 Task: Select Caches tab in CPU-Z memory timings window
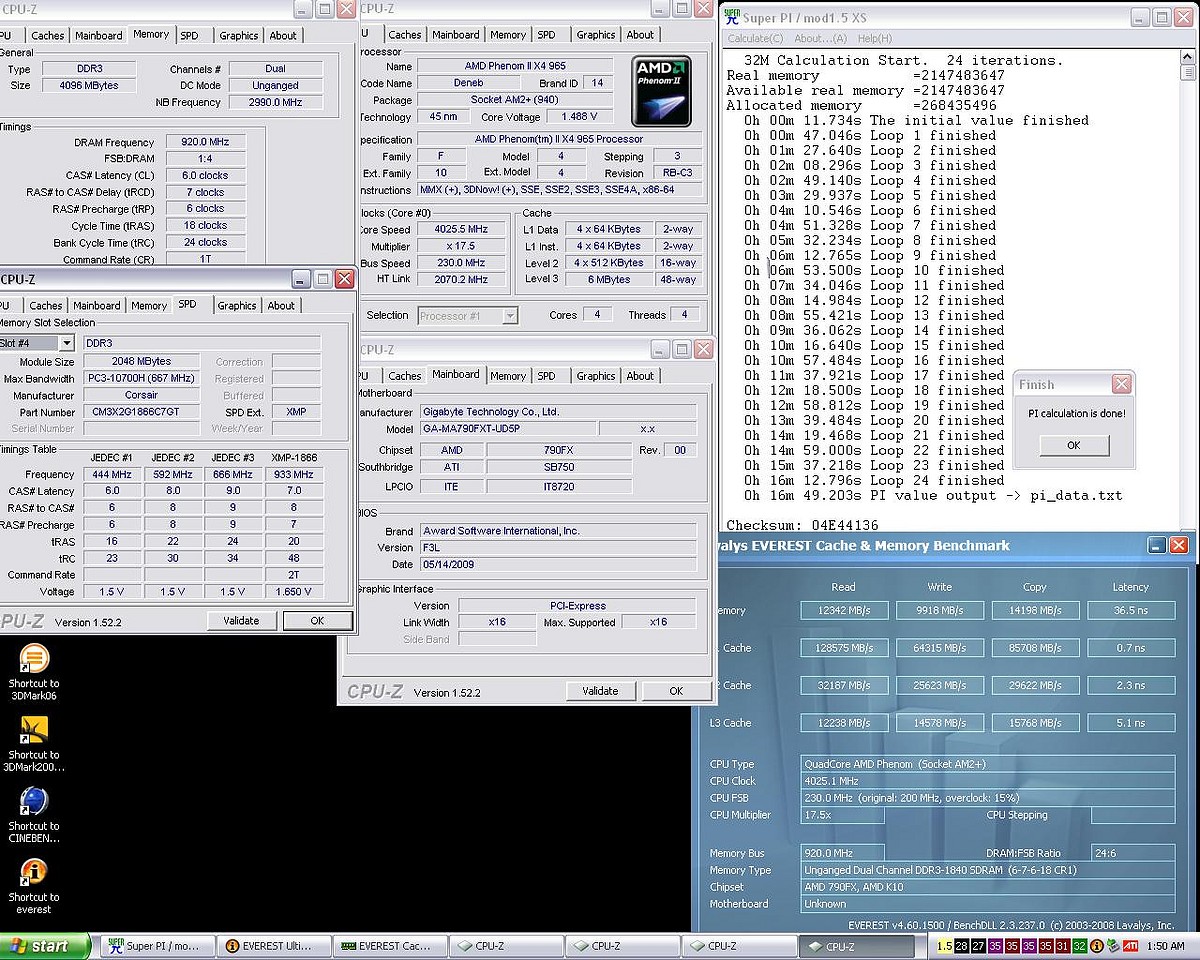point(47,35)
